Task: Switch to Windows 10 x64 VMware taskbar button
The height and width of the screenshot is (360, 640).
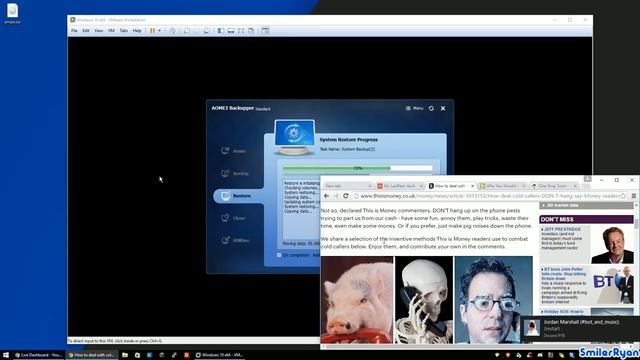Action: click(220, 355)
